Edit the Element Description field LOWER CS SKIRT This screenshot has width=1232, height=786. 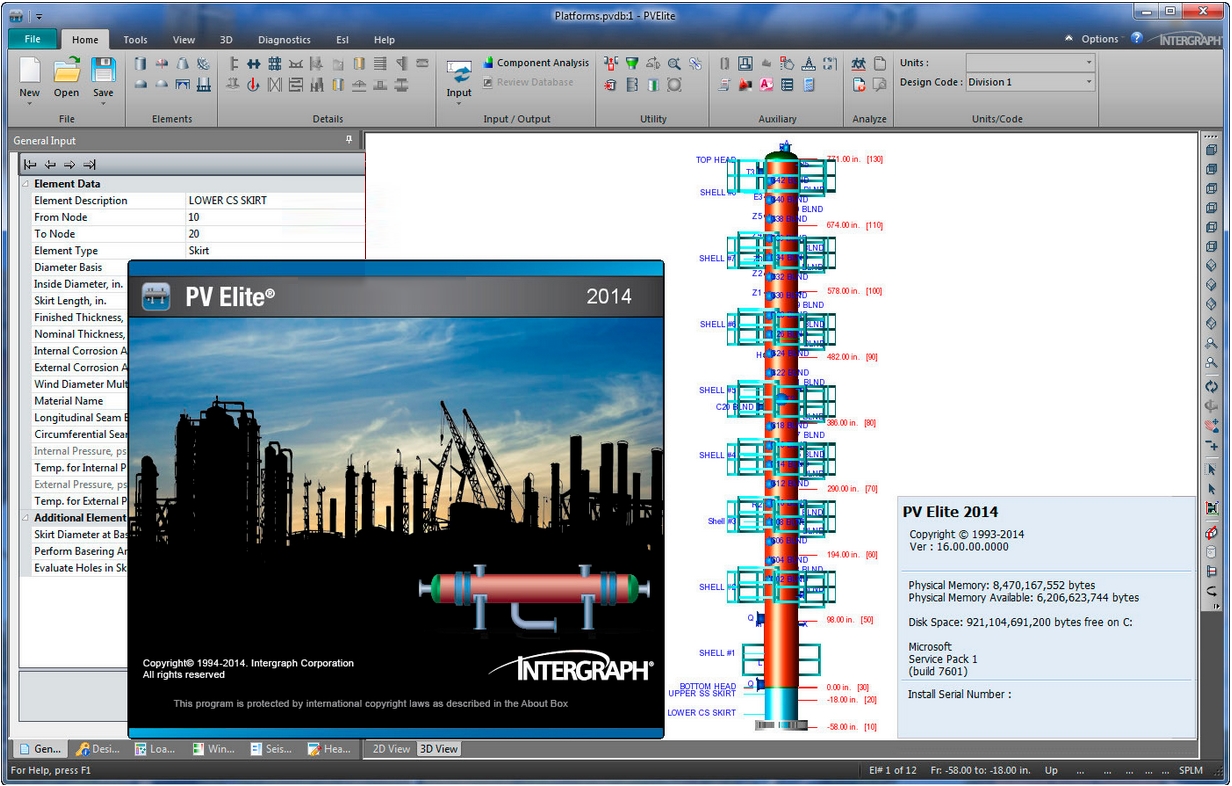click(275, 200)
